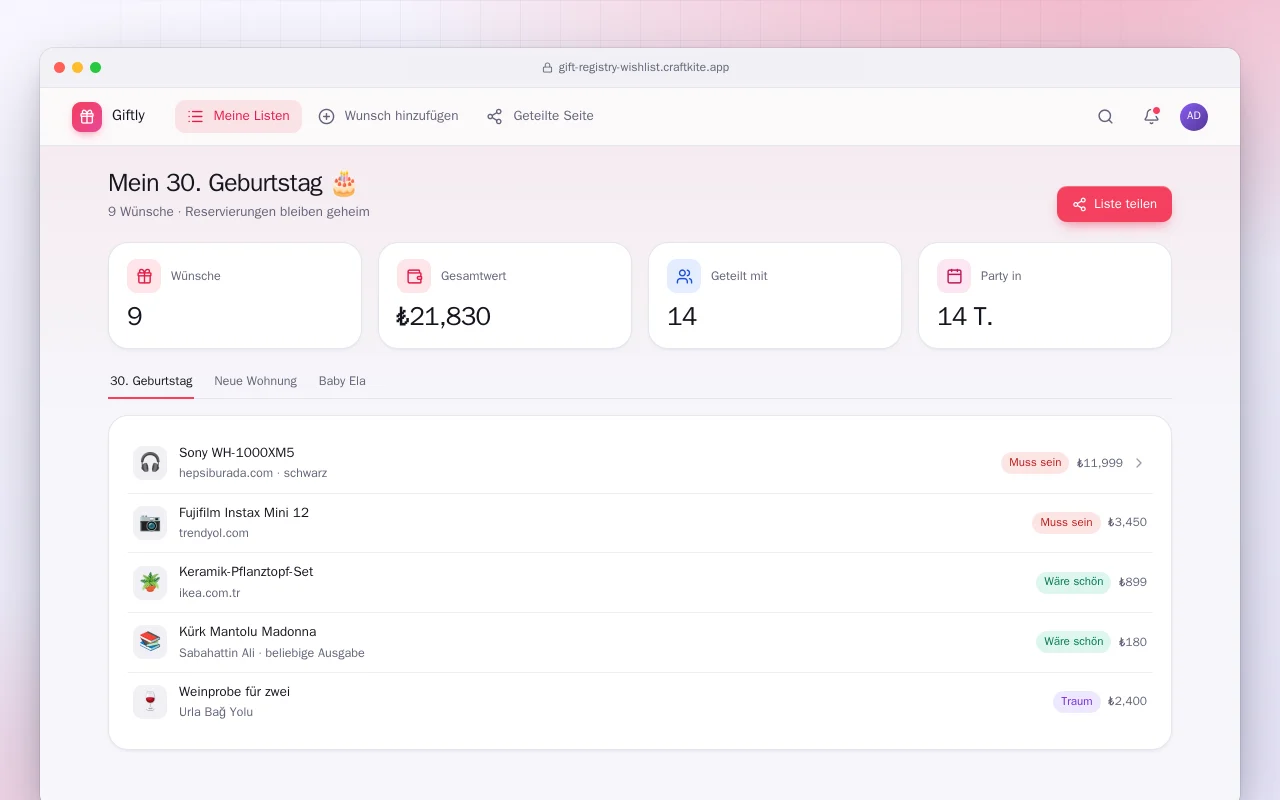Switch to the Baby Ela tab
This screenshot has height=800, width=1280.
point(342,381)
